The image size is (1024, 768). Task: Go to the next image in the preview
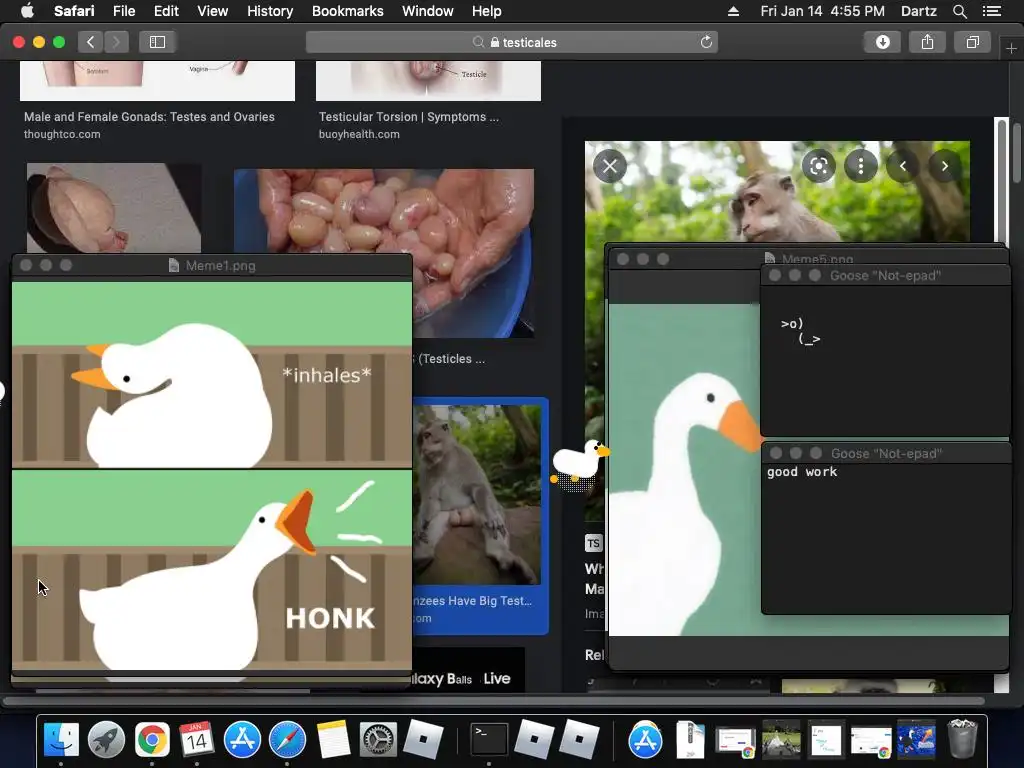(944, 166)
